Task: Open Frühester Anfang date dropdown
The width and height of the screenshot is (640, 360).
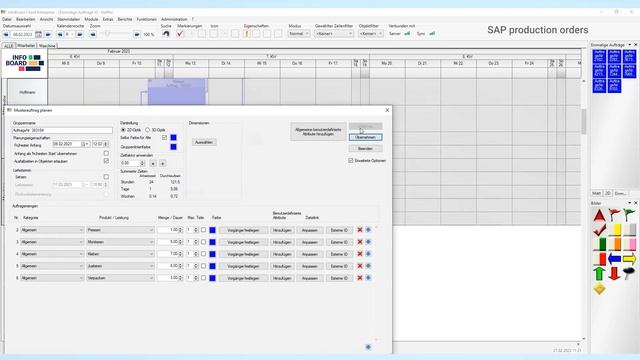Action: pos(86,144)
